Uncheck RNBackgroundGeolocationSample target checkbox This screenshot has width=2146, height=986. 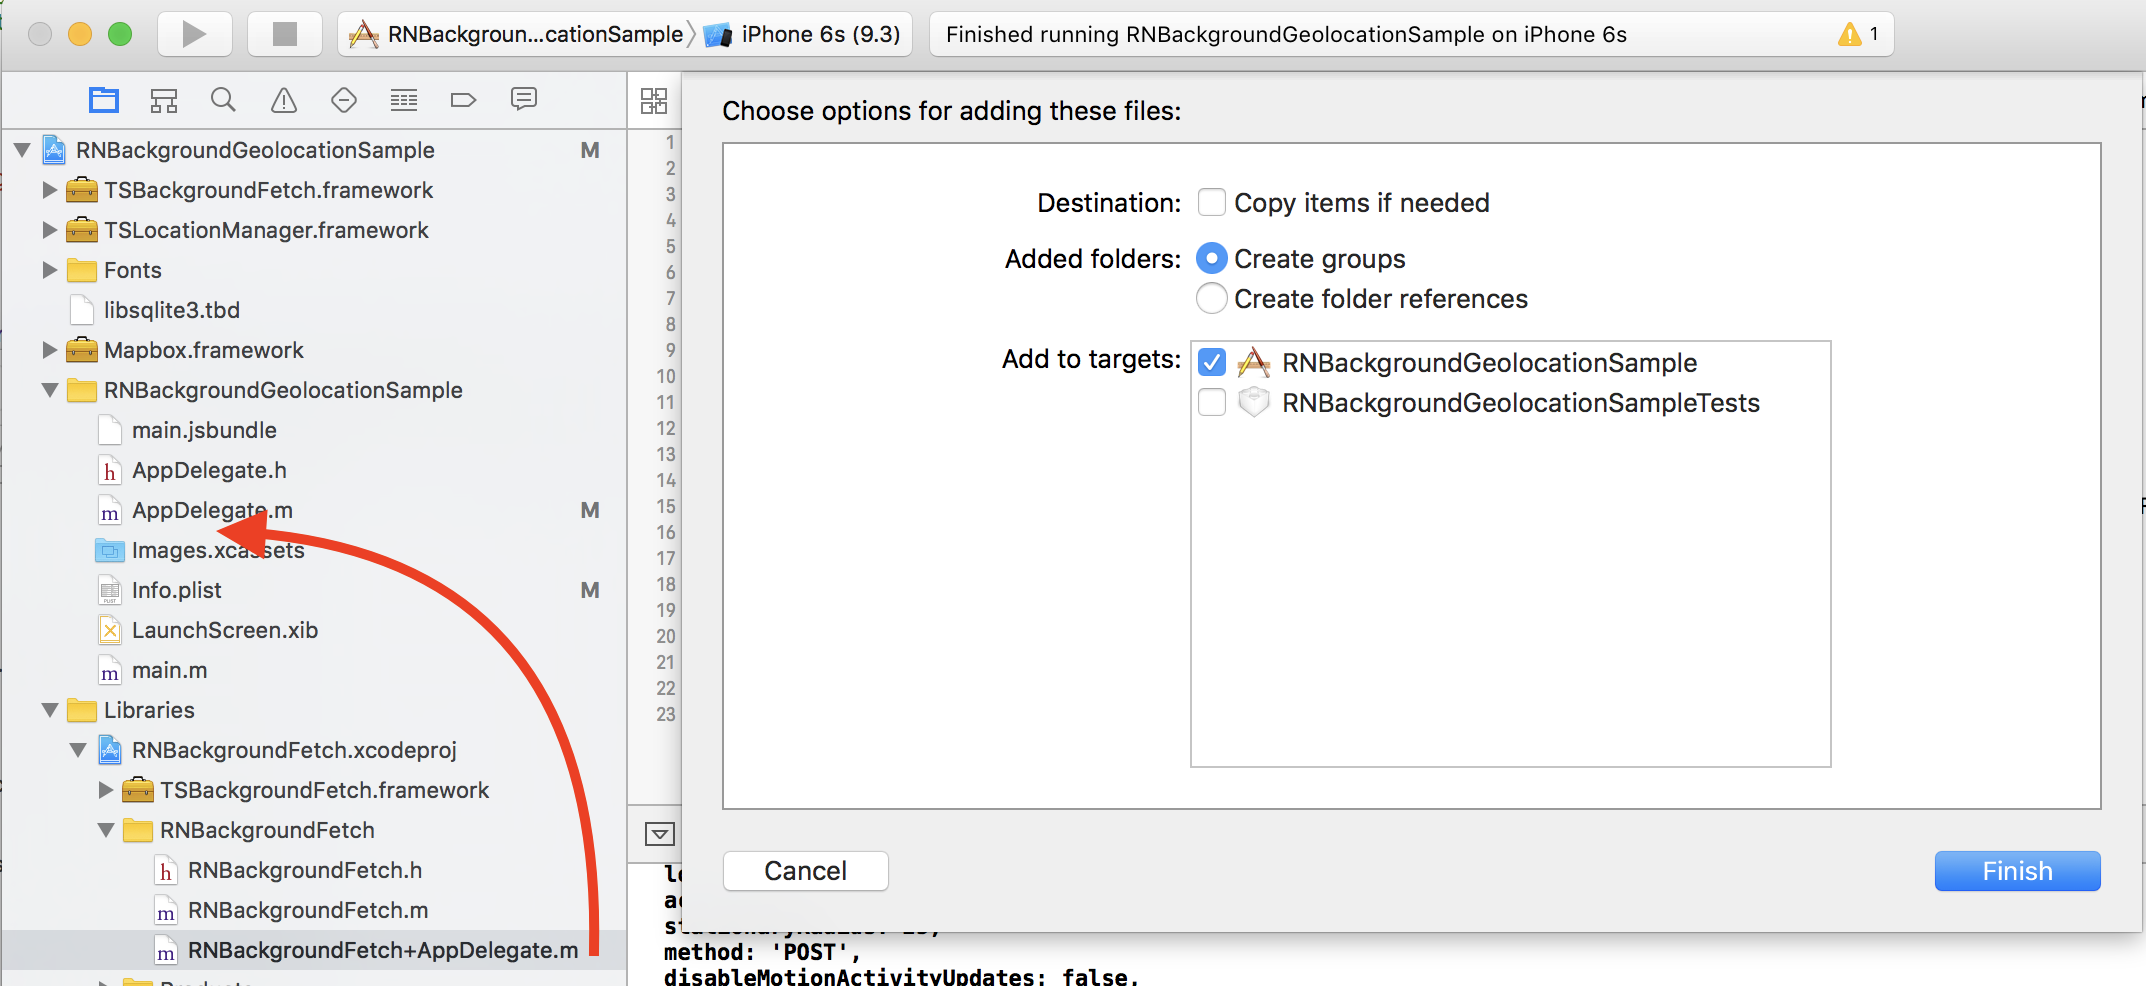pyautogui.click(x=1212, y=362)
